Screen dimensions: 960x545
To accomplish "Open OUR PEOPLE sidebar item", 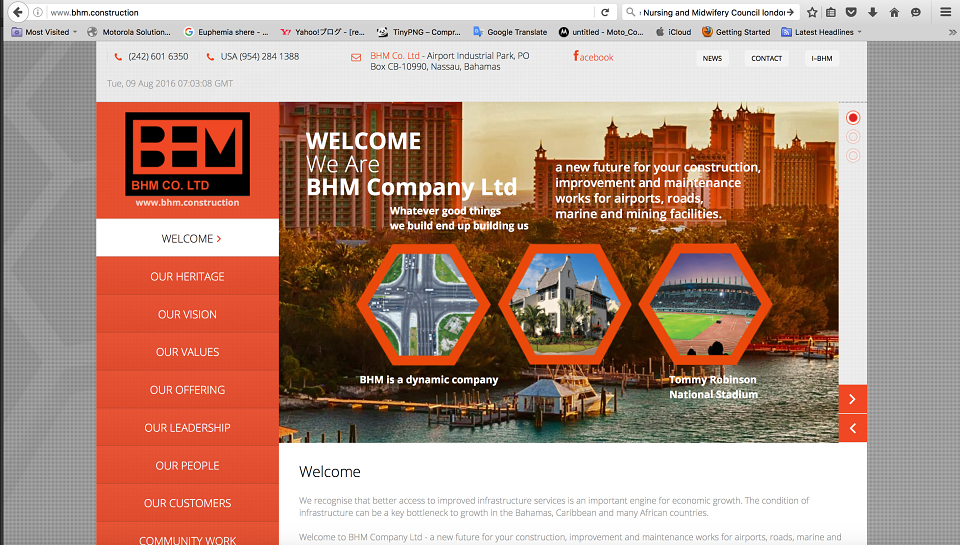I will [x=187, y=465].
